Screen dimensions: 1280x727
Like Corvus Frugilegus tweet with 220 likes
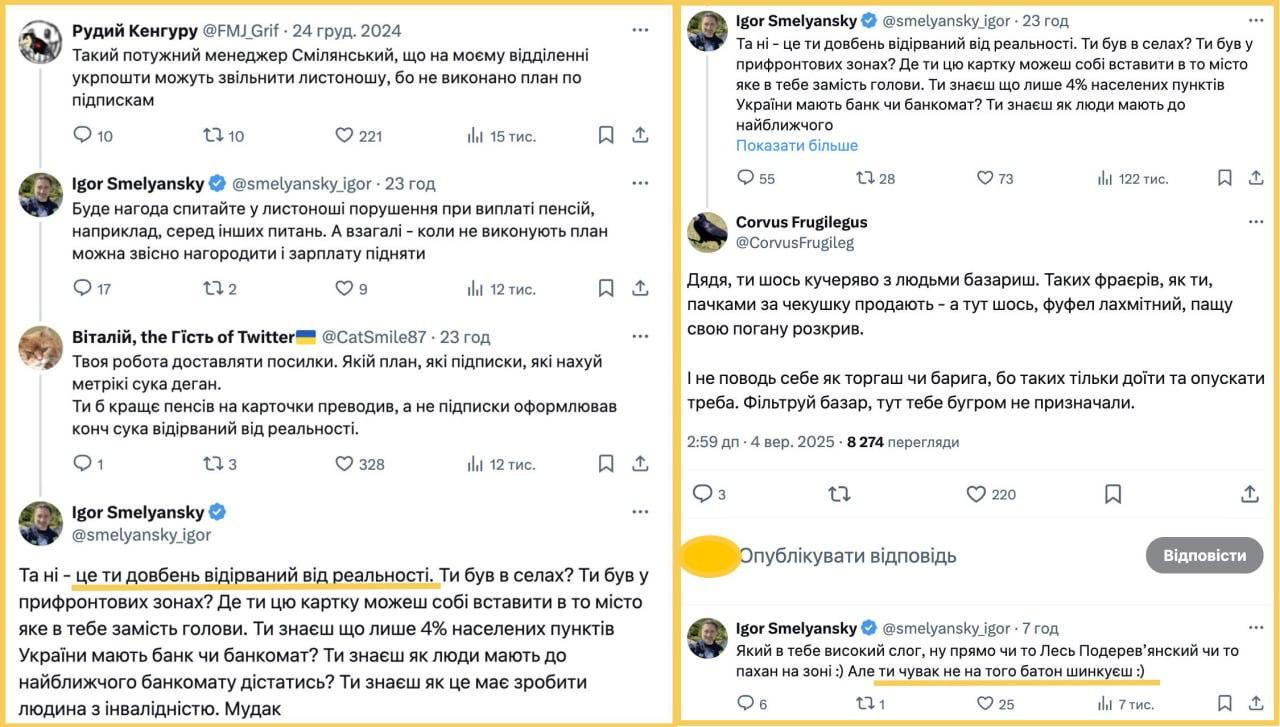click(976, 494)
